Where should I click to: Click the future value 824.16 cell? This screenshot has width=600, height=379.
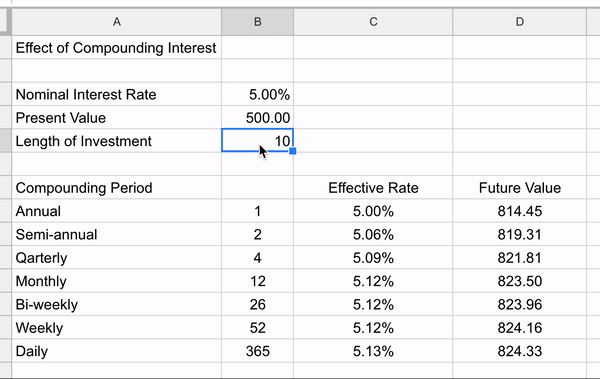tap(519, 328)
